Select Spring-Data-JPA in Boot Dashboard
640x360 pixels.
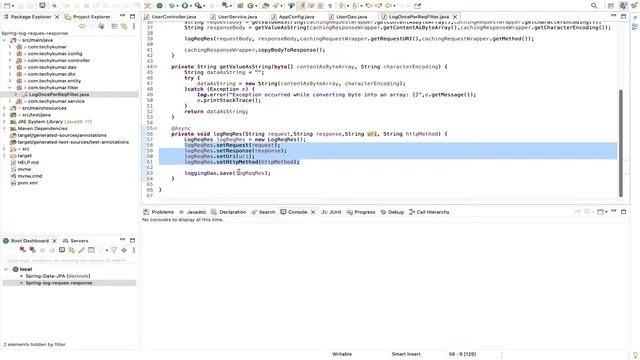pyautogui.click(x=58, y=276)
